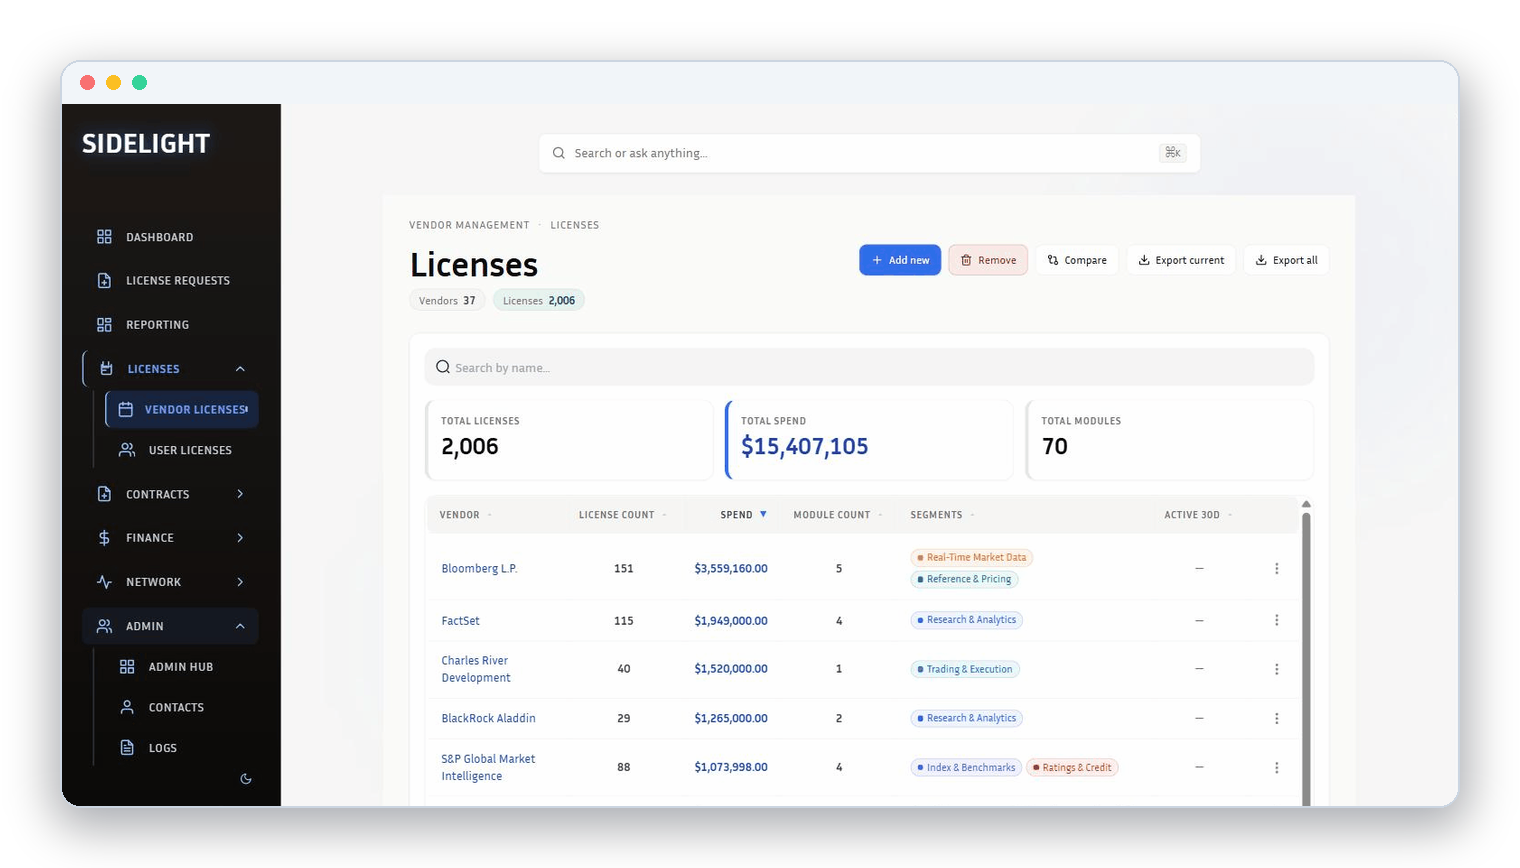This screenshot has height=868, width=1520.
Task: Click the Add new button
Action: click(900, 260)
